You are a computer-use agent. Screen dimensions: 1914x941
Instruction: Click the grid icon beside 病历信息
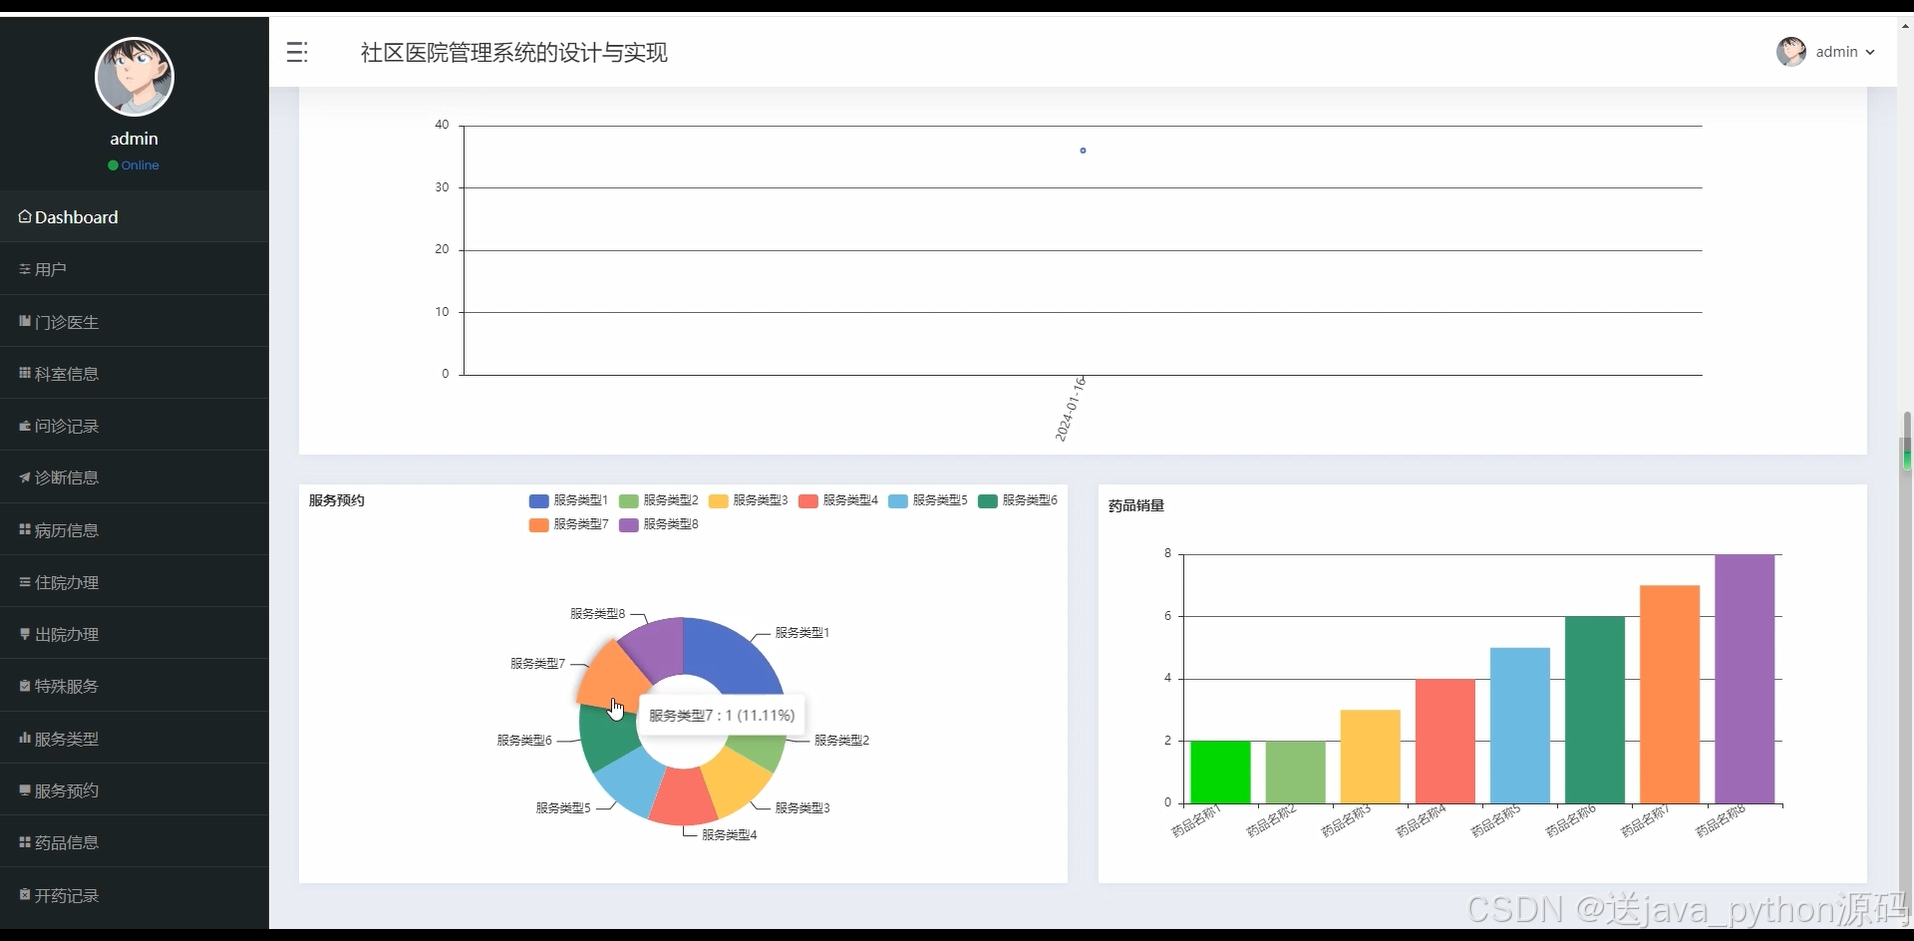25,530
